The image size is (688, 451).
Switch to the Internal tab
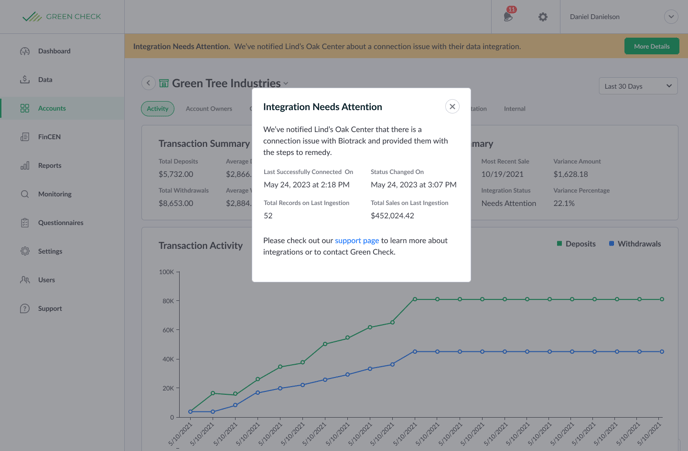pos(514,108)
